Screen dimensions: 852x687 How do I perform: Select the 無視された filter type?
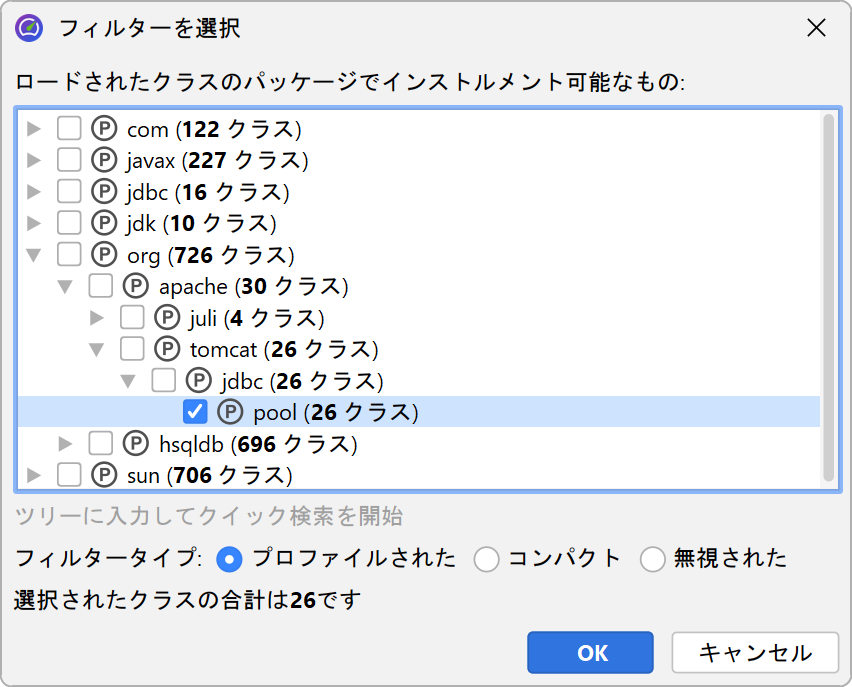pos(653,559)
